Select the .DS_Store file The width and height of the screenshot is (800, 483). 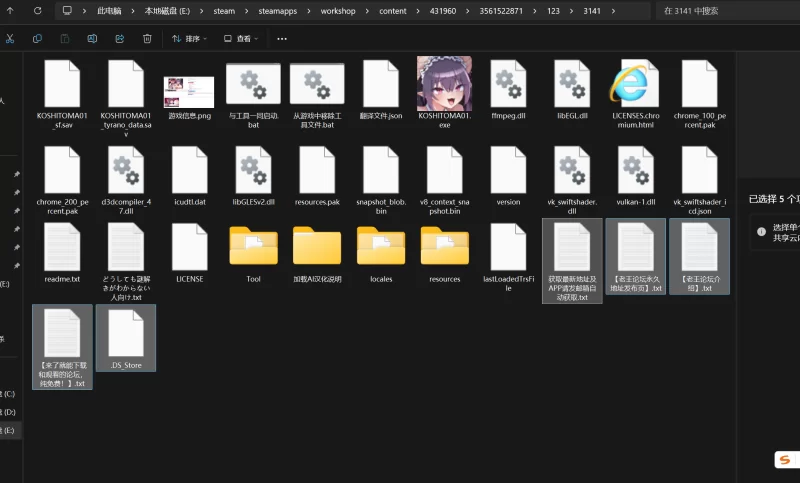126,338
